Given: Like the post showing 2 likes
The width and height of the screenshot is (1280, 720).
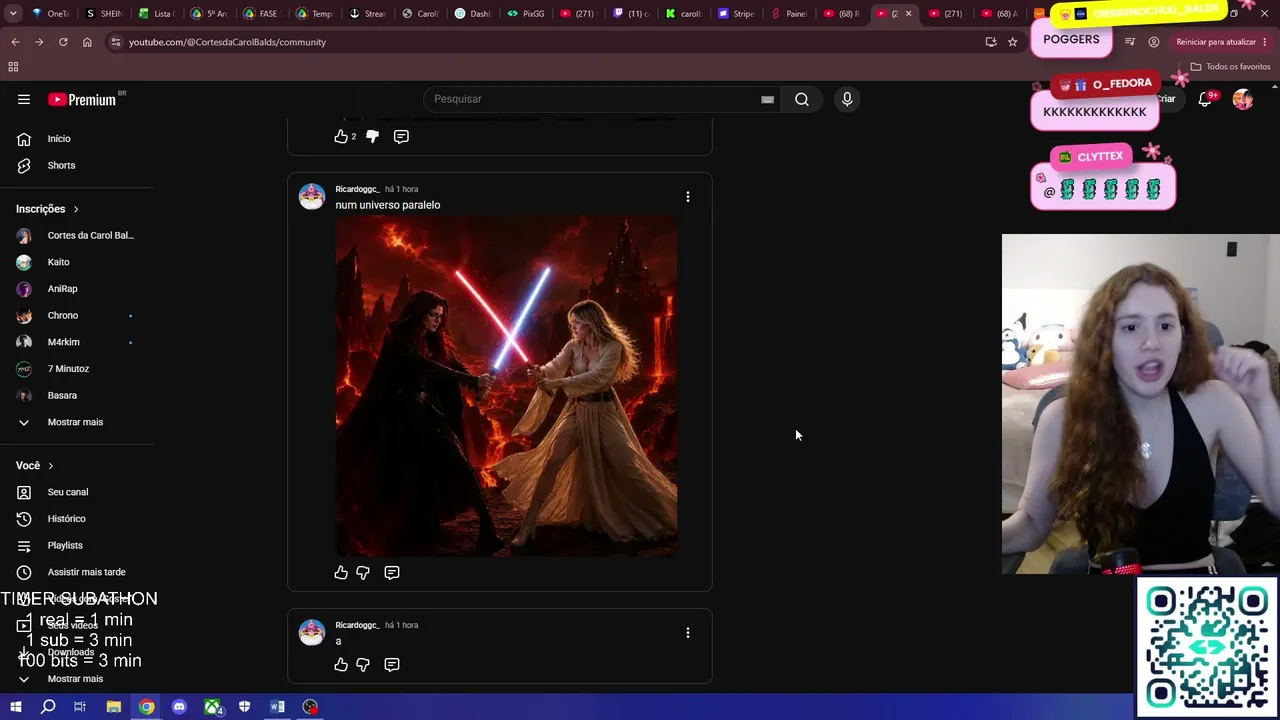Looking at the screenshot, I should tap(341, 136).
